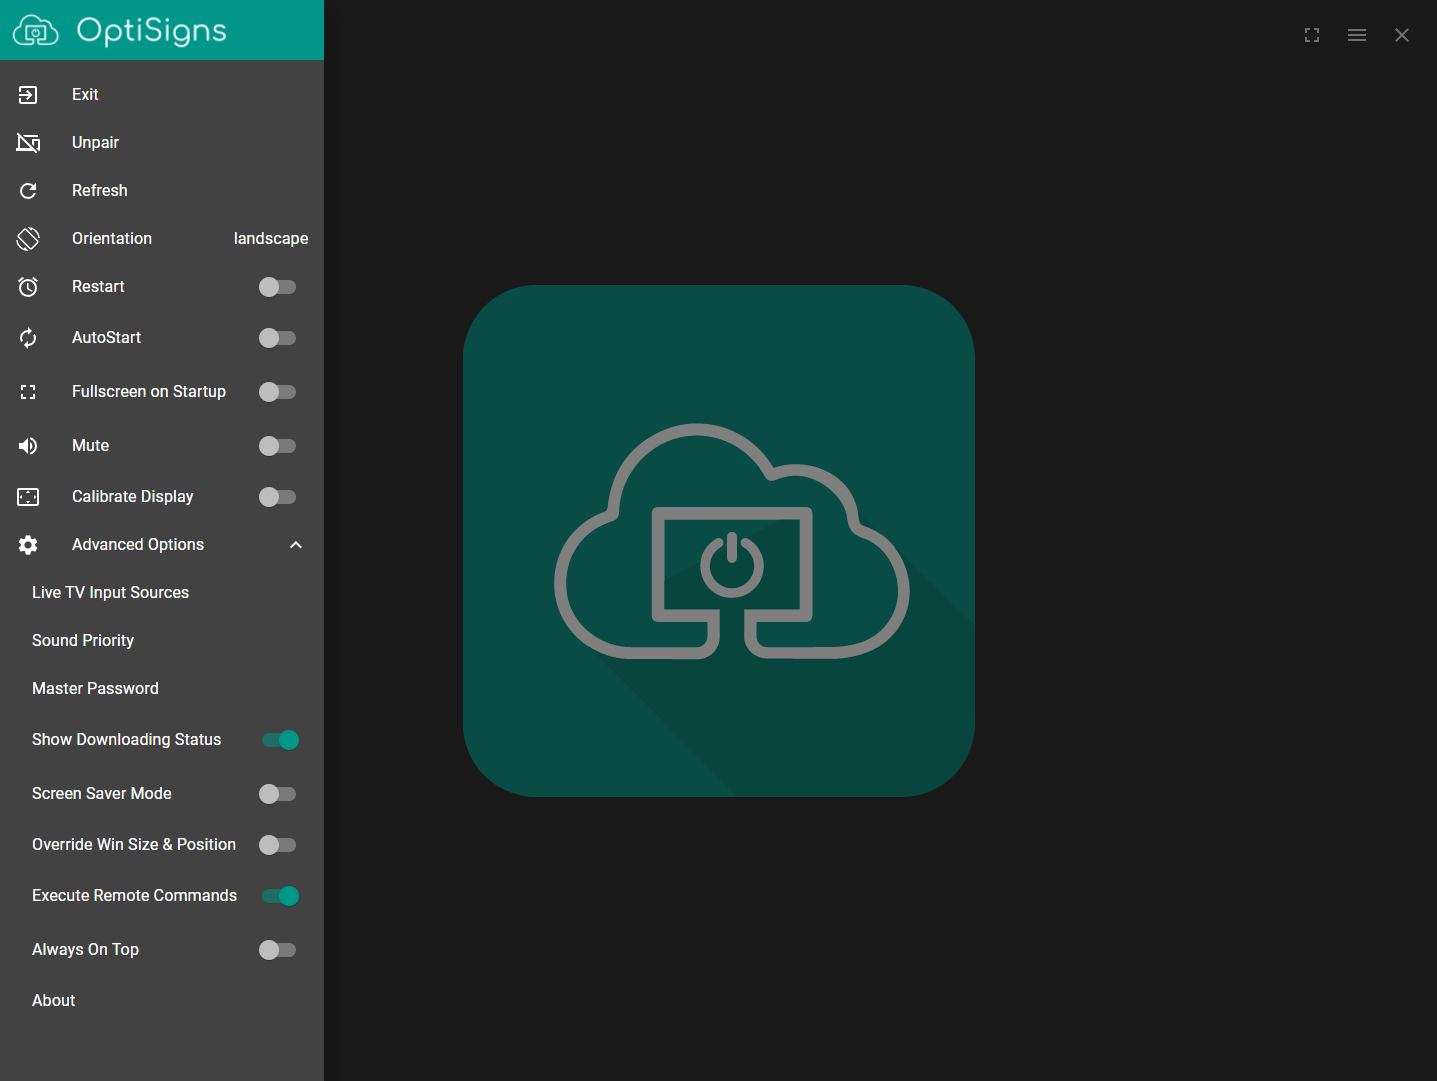Open the Master Password settings
The height and width of the screenshot is (1081, 1437).
tap(95, 688)
